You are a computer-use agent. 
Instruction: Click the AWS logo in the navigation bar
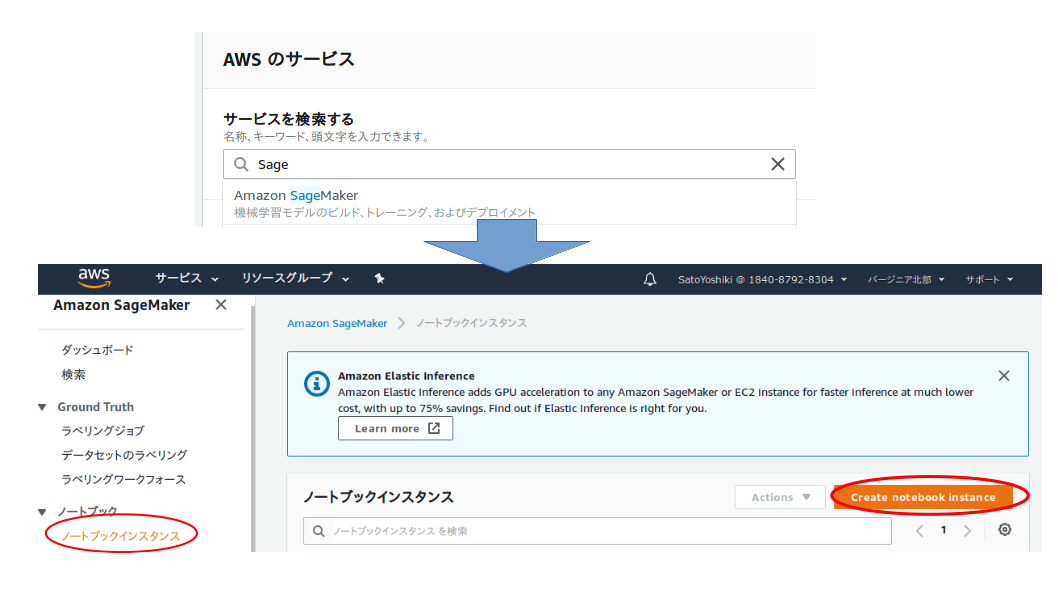tap(92, 279)
